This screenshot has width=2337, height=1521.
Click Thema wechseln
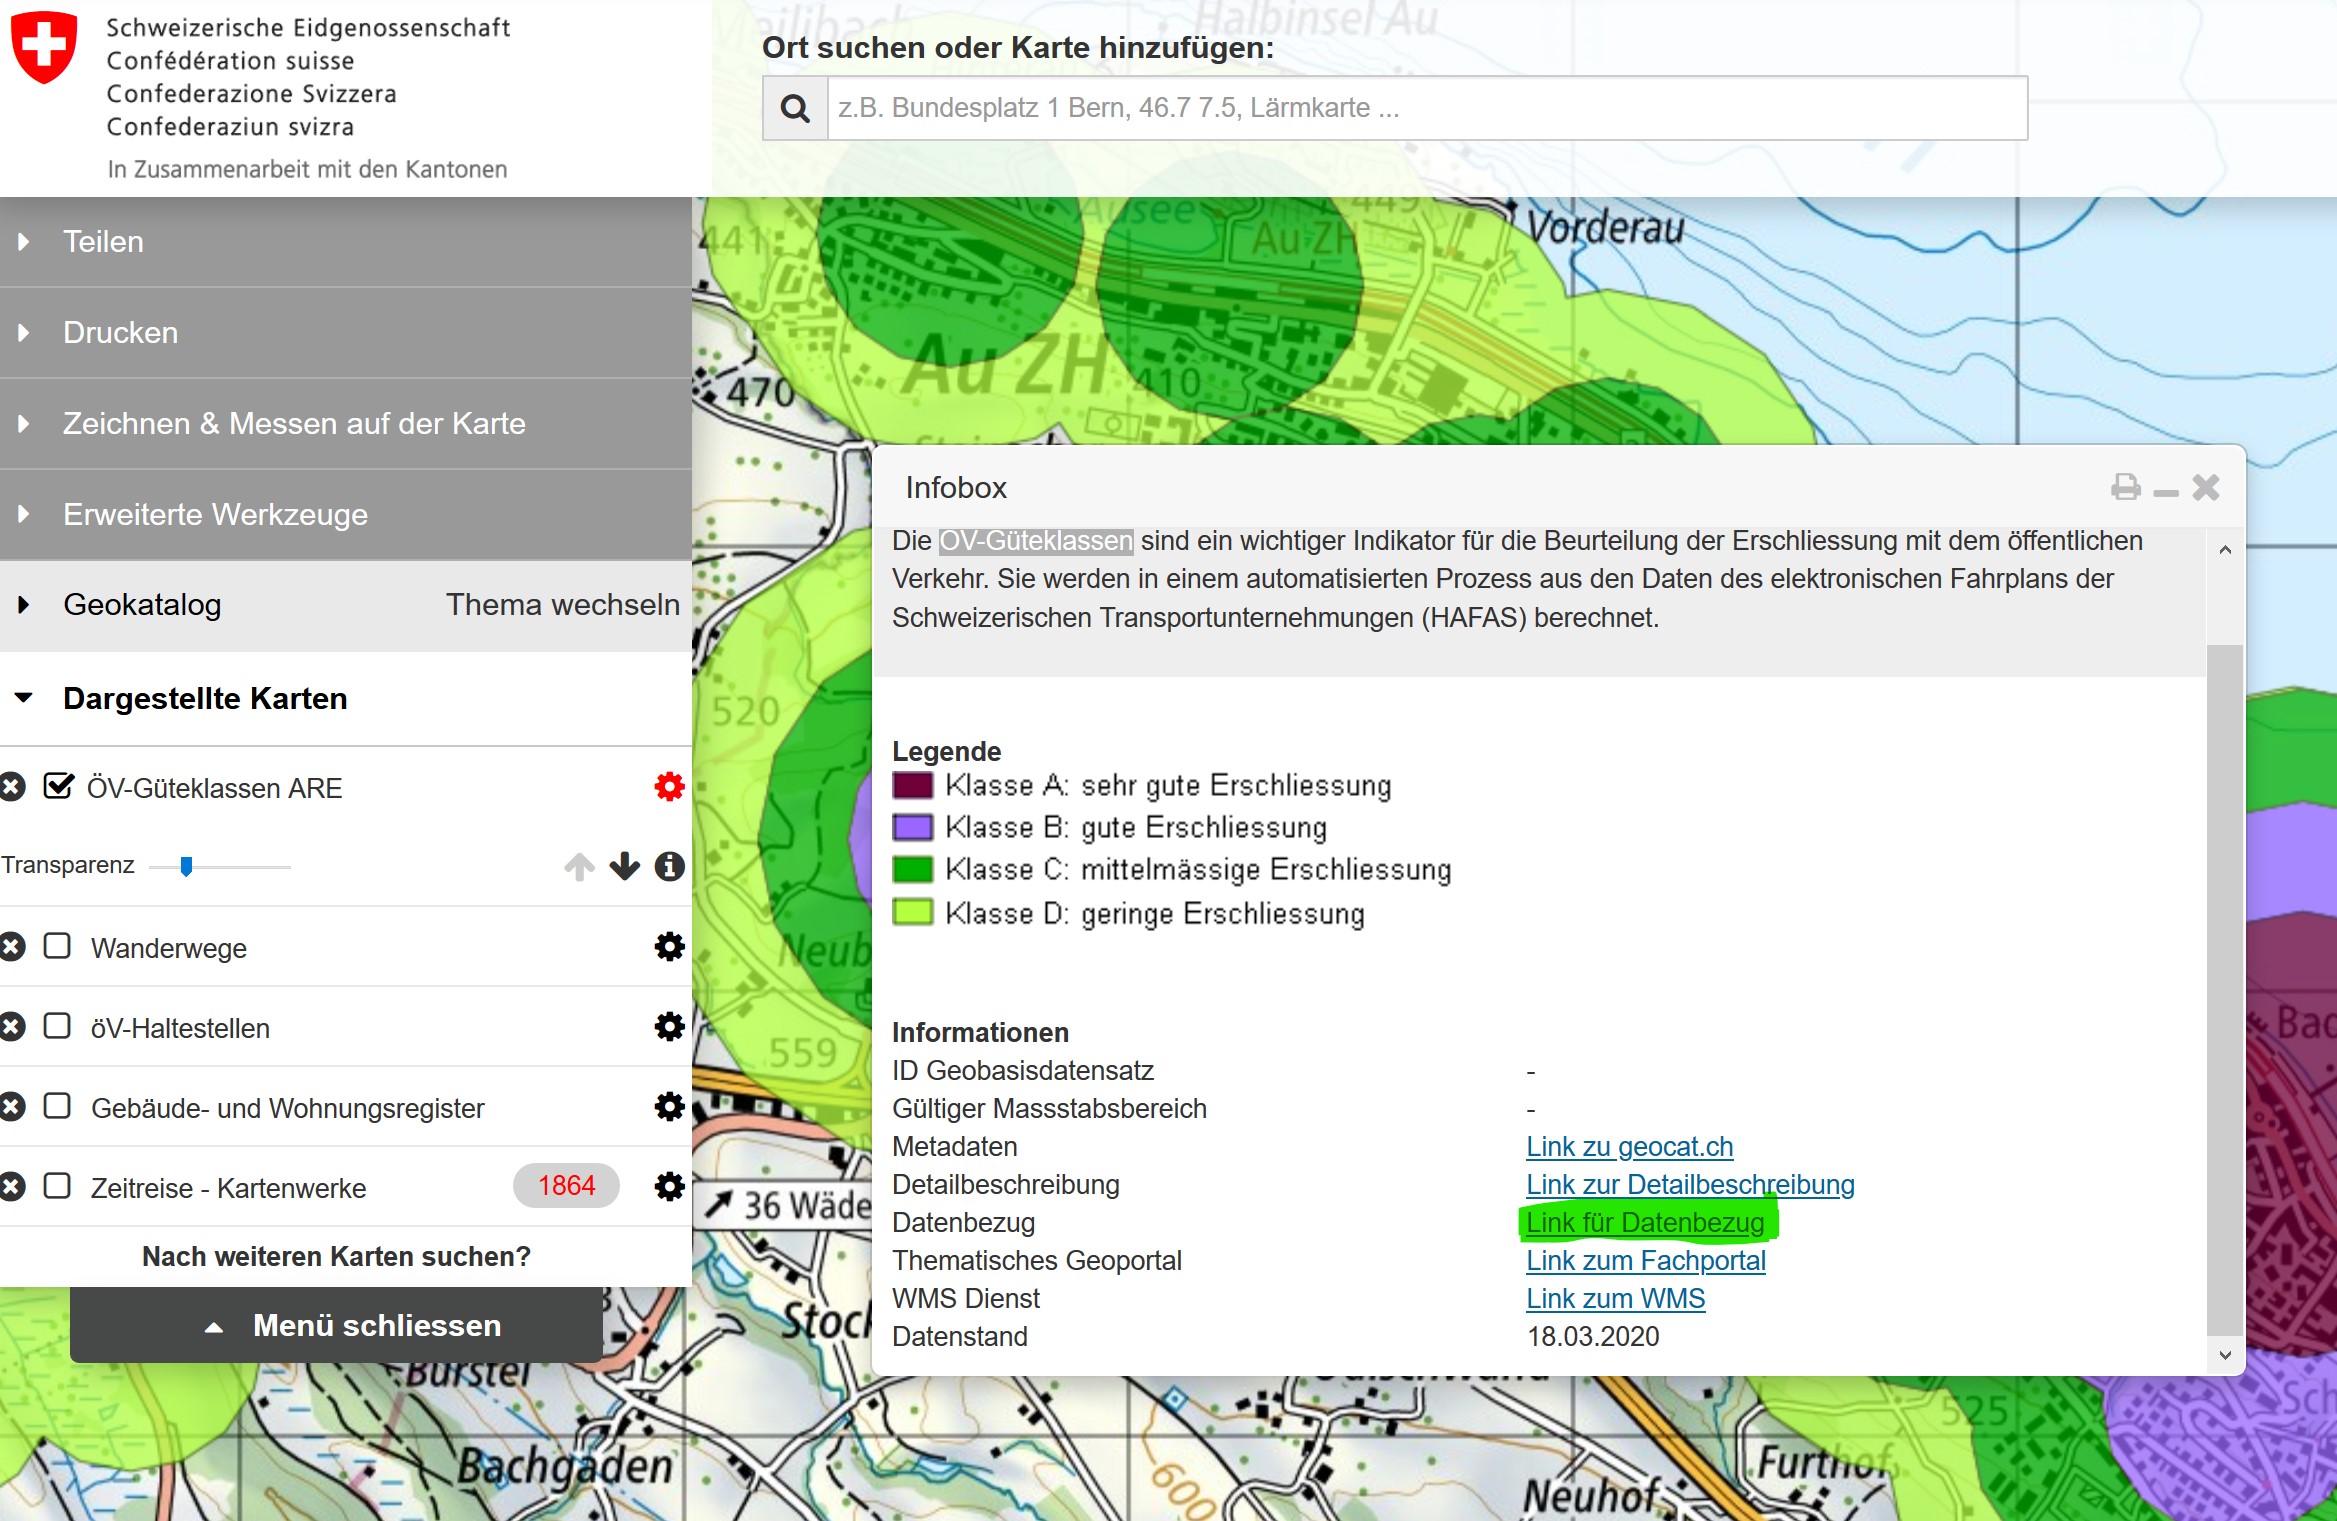pyautogui.click(x=562, y=605)
